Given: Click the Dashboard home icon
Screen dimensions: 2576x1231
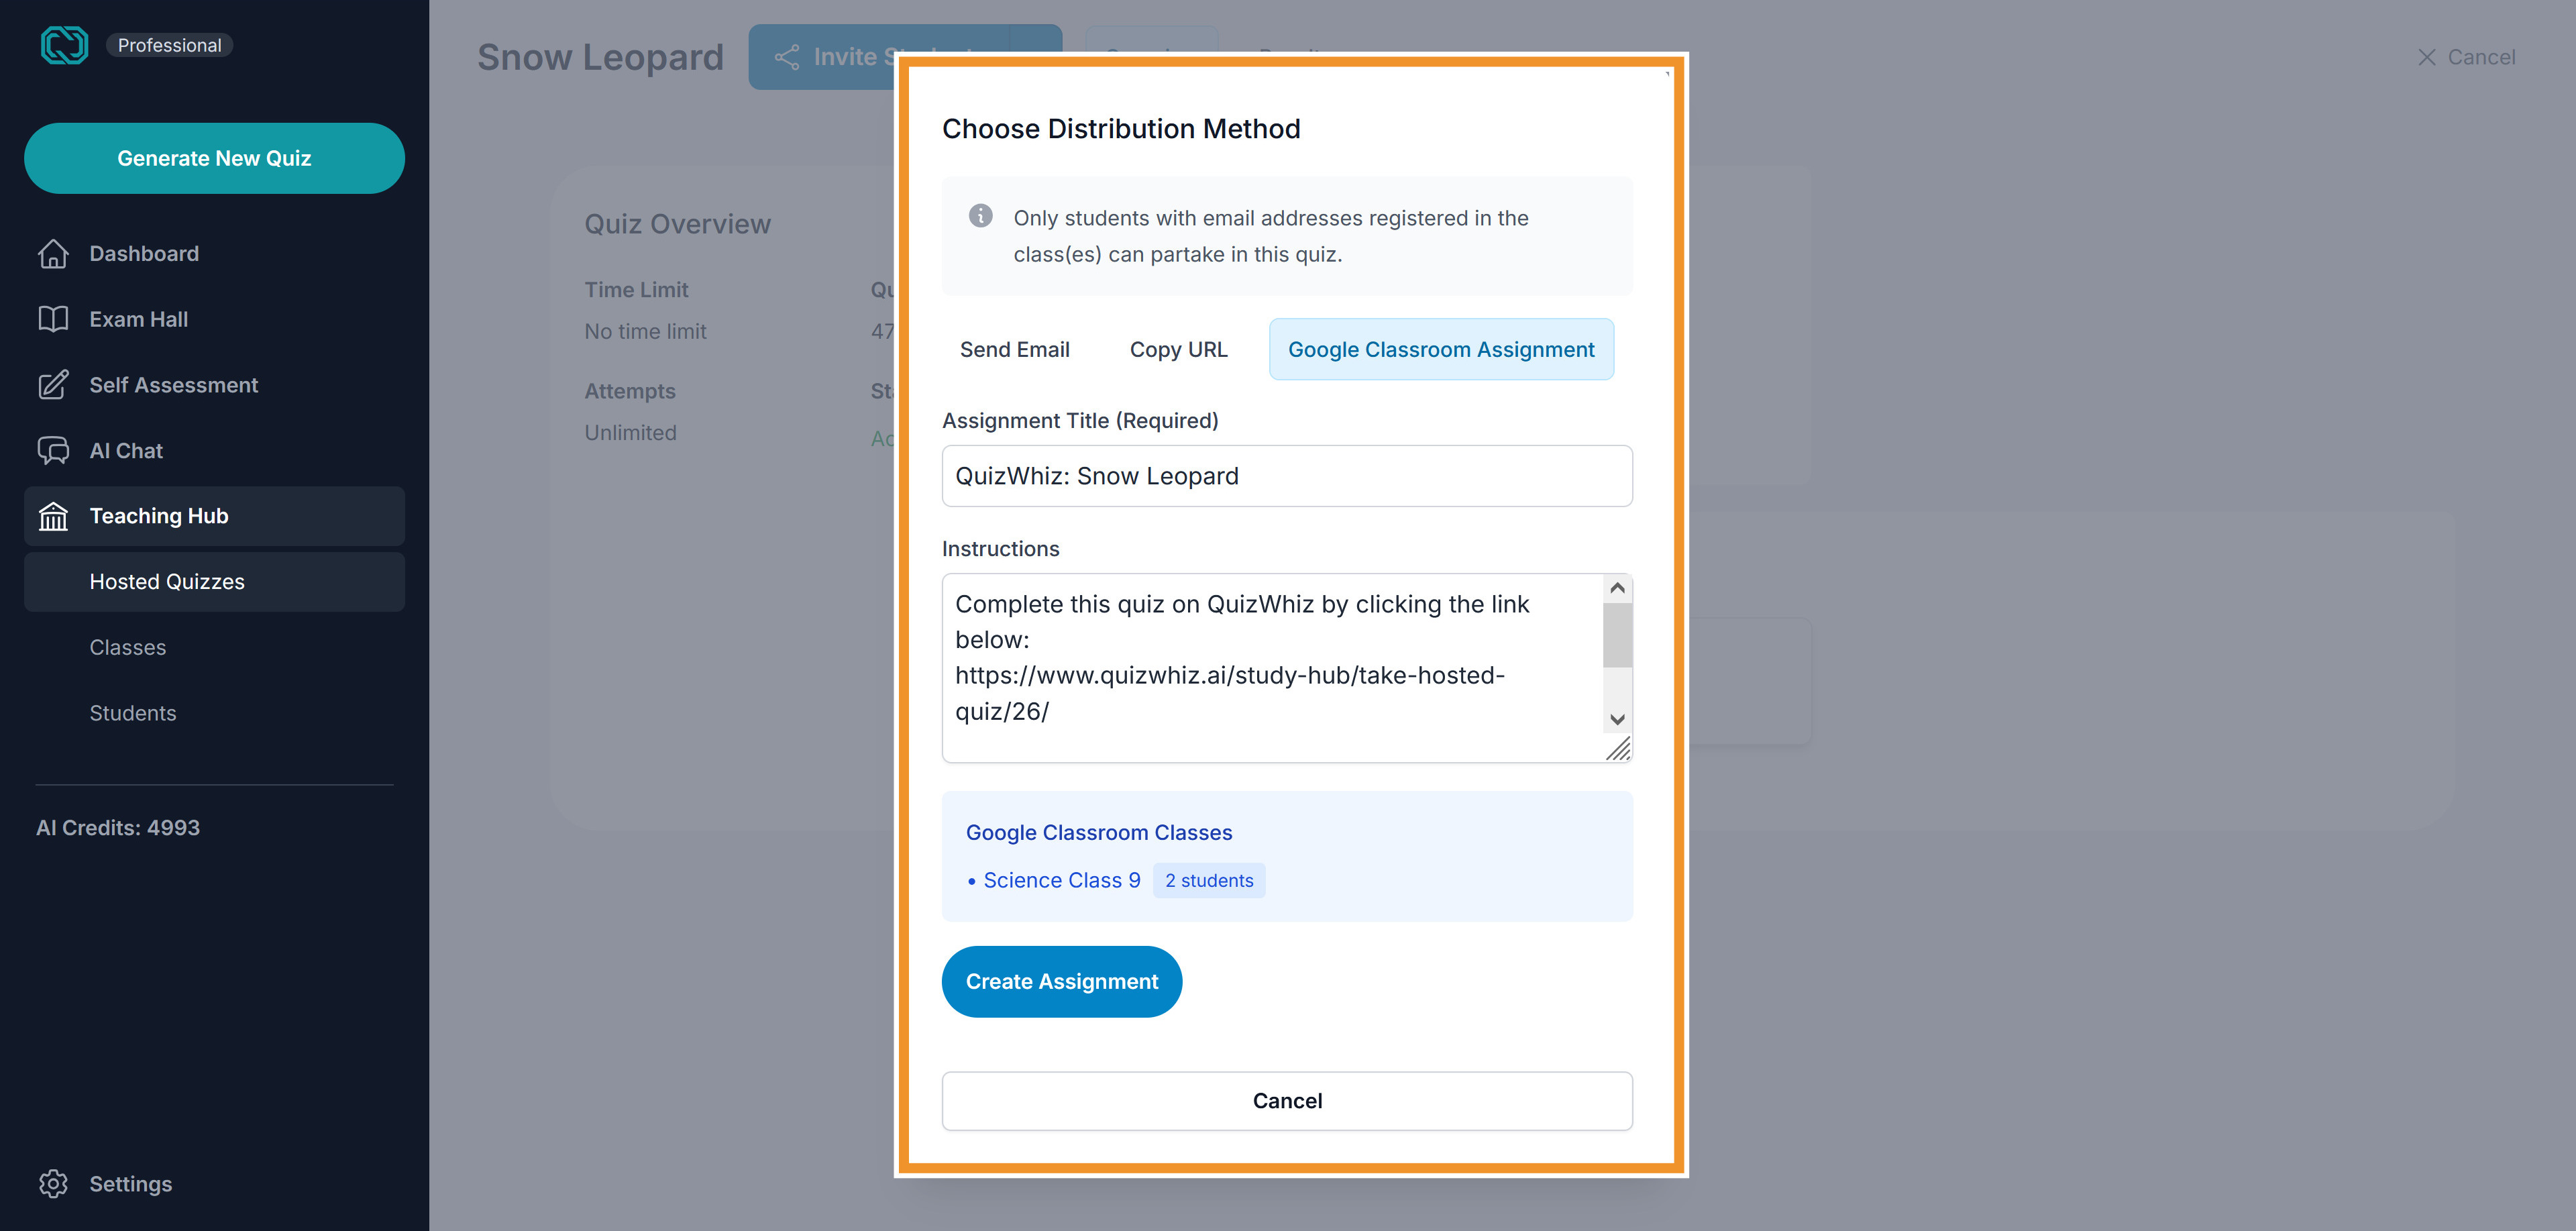Looking at the screenshot, I should click(53, 254).
